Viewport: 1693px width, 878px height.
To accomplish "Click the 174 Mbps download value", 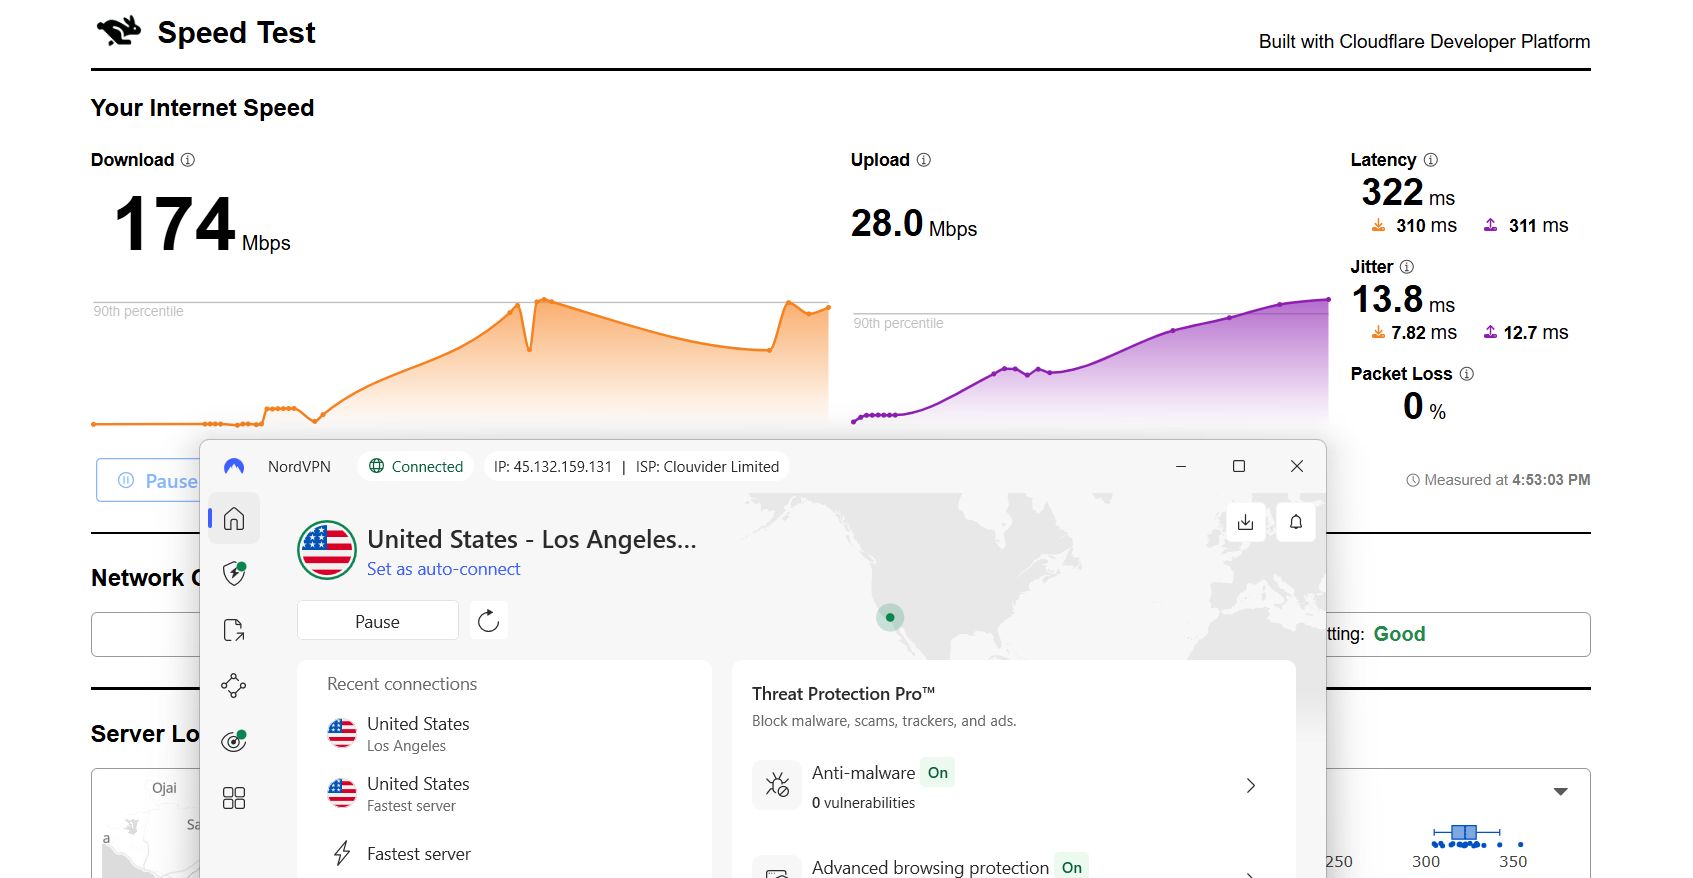I will pos(202,224).
